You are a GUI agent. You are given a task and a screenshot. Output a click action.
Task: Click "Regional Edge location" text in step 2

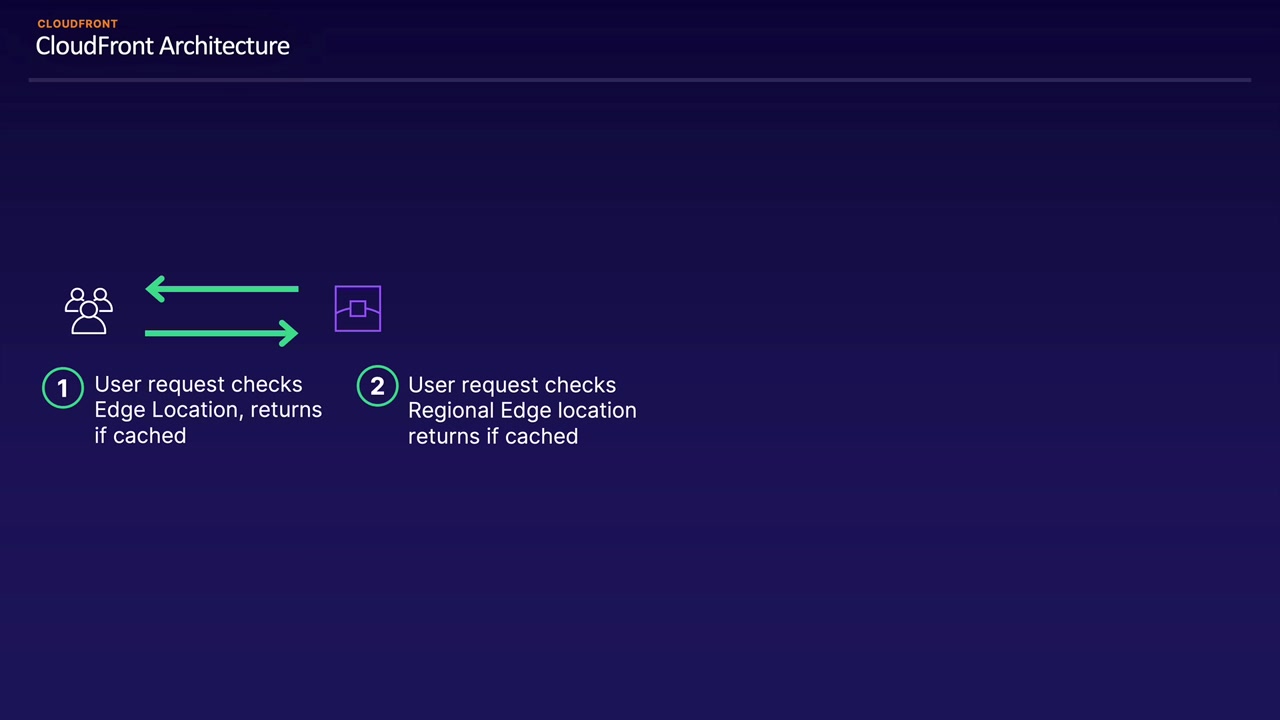522,410
